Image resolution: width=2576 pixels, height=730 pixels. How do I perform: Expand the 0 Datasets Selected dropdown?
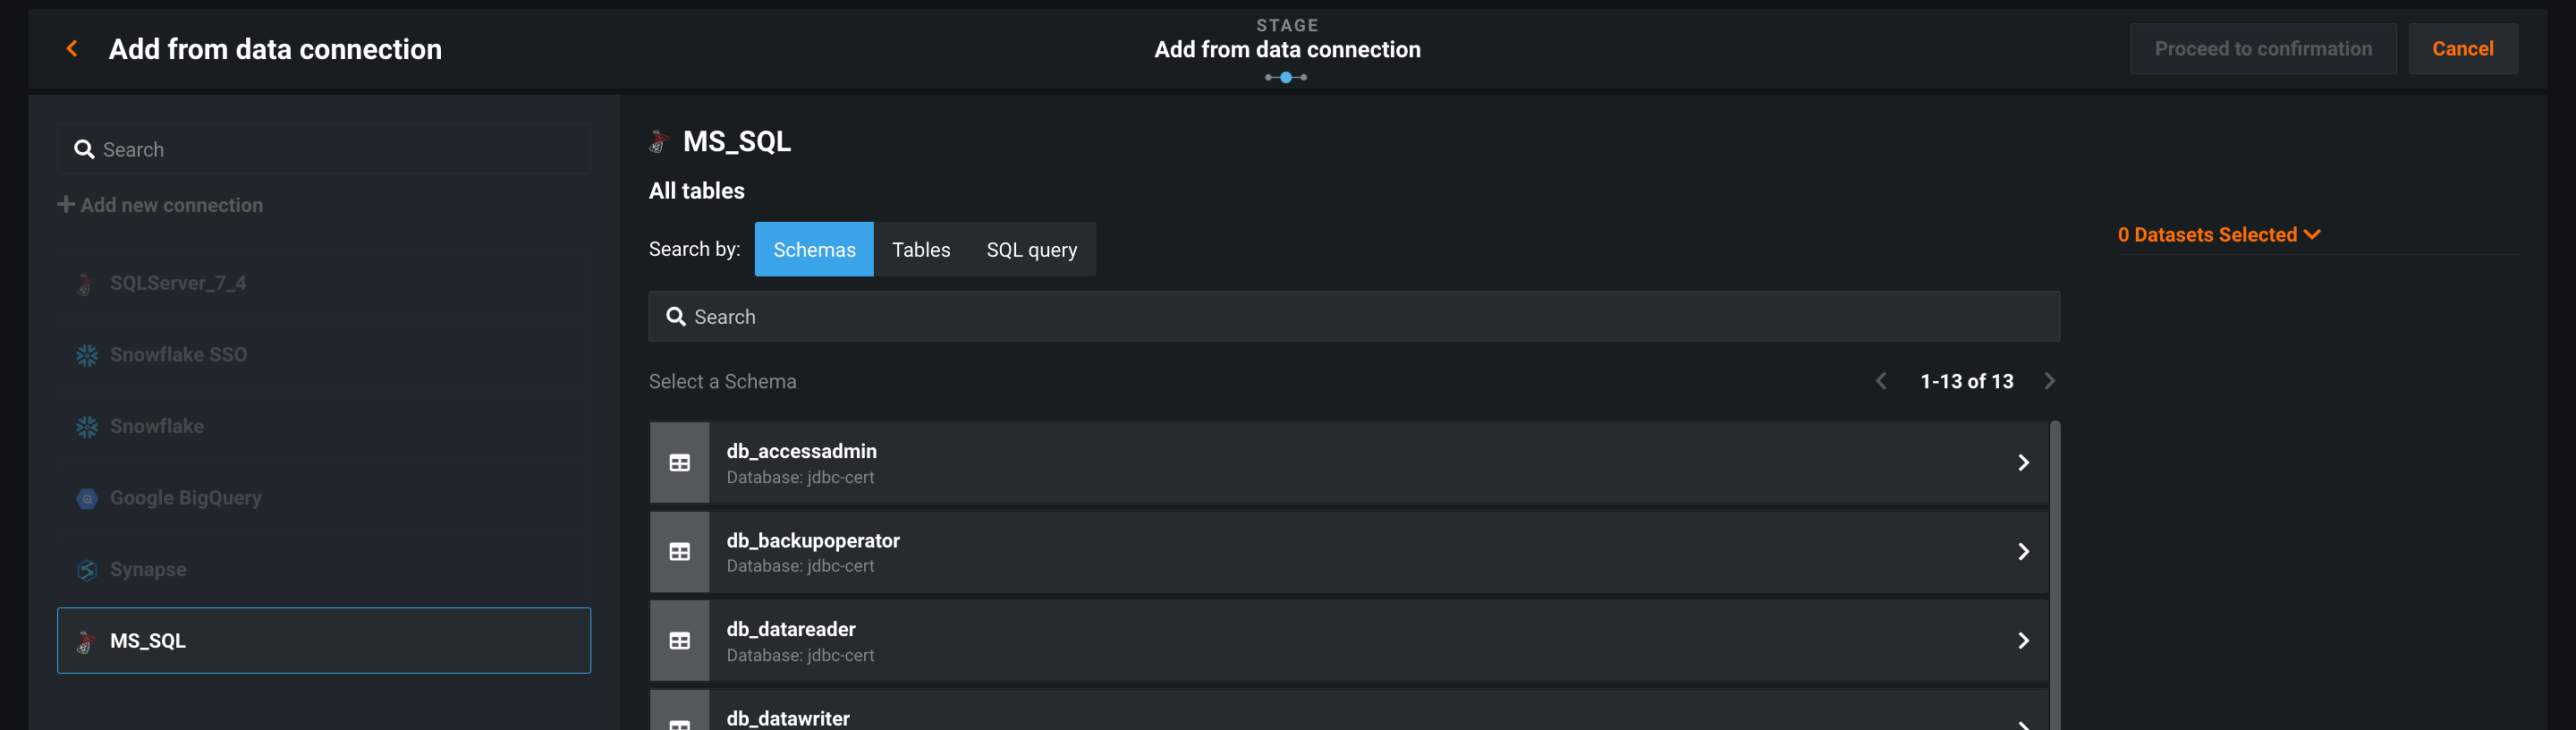[2218, 235]
